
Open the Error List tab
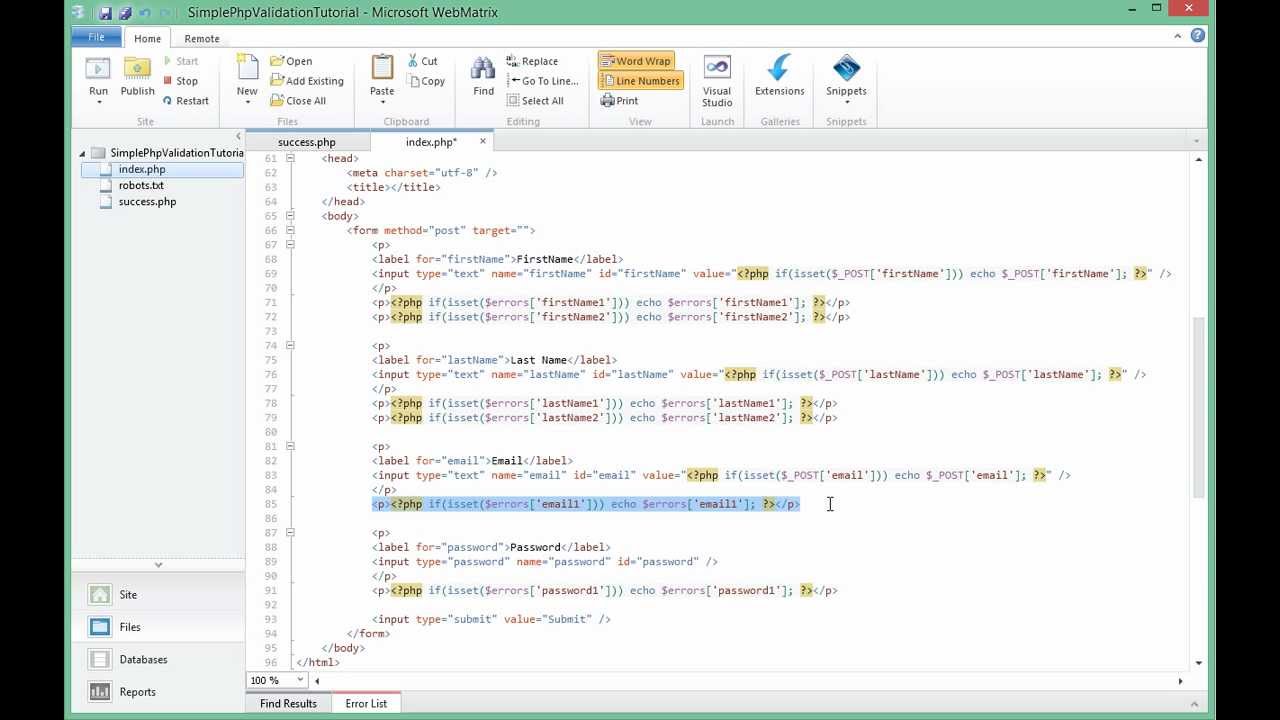[366, 704]
